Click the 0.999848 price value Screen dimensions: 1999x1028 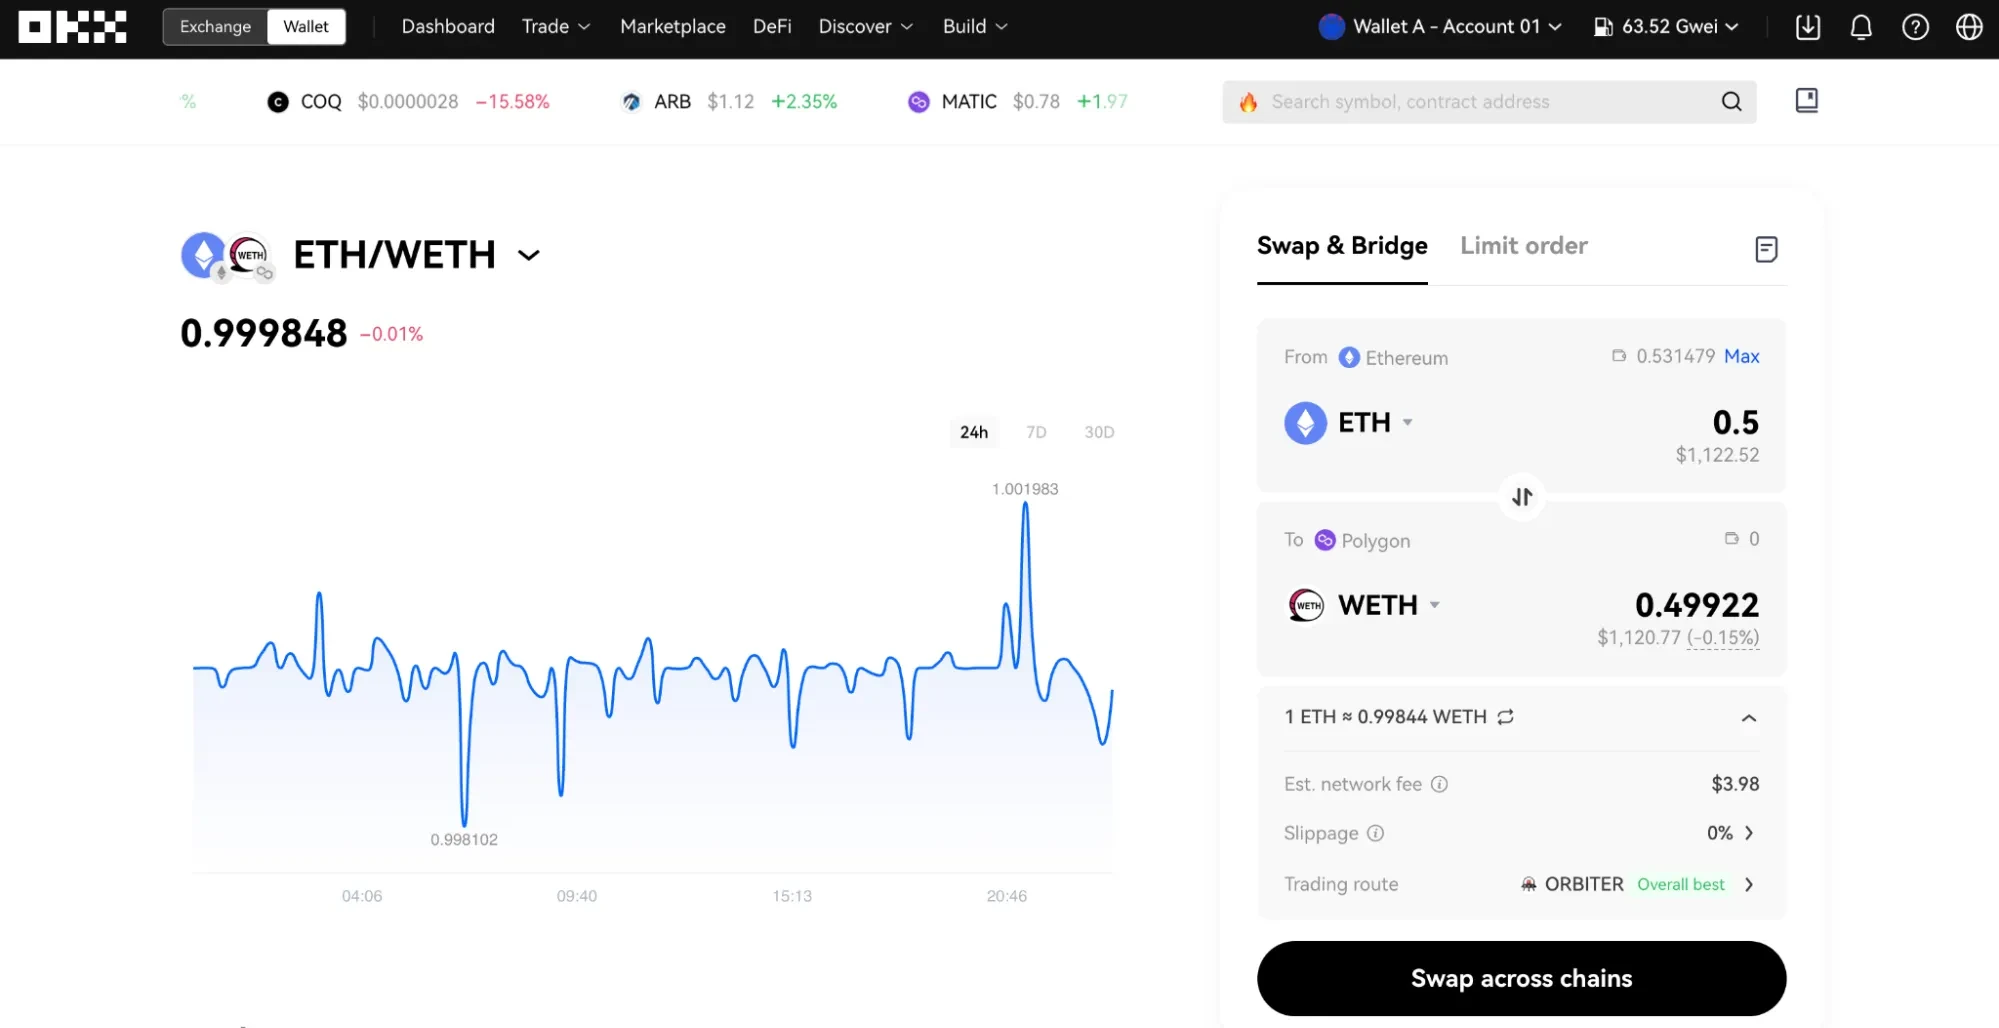click(x=264, y=334)
